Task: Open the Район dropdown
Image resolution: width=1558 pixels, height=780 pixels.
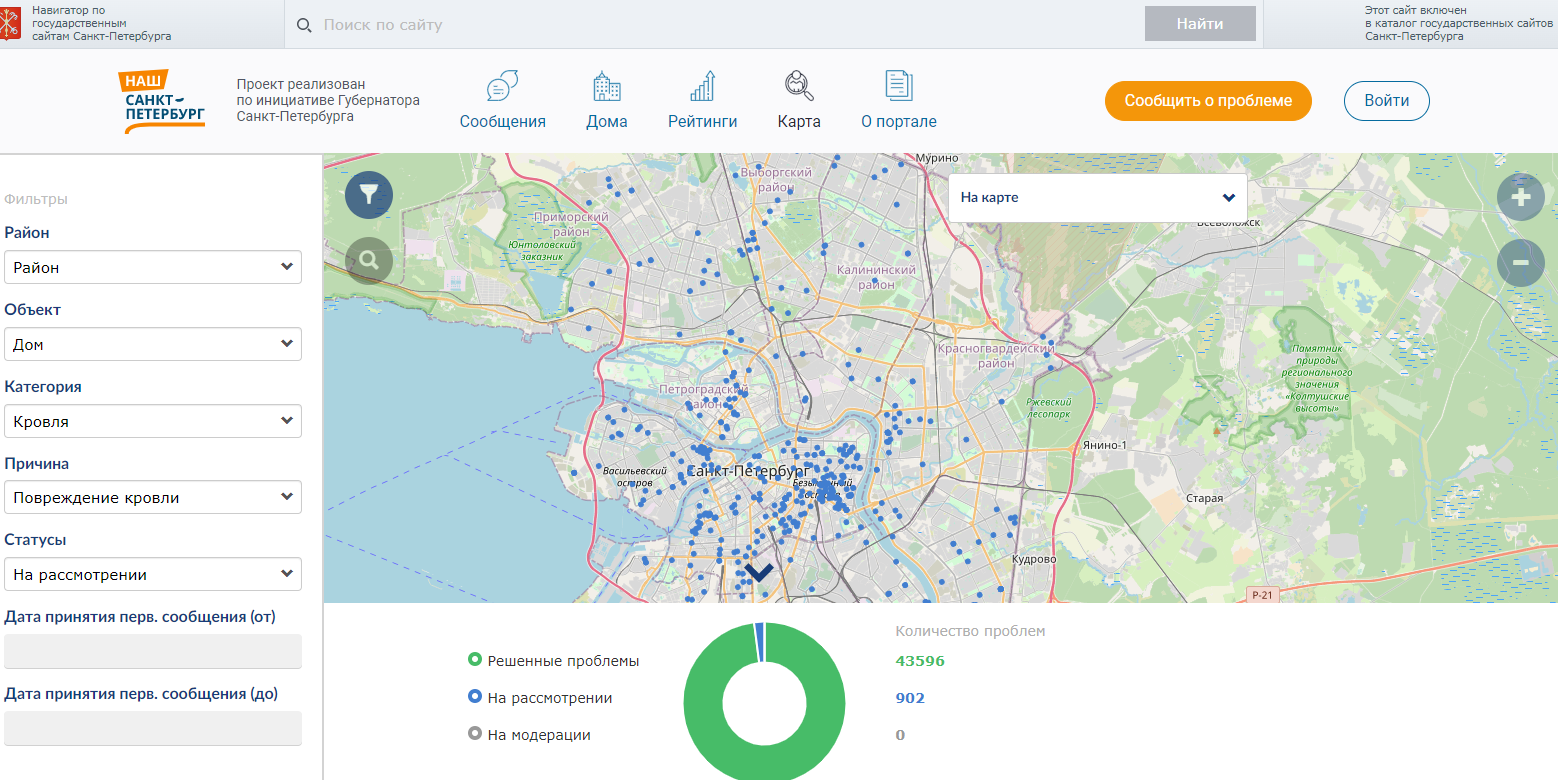Action: 153,267
